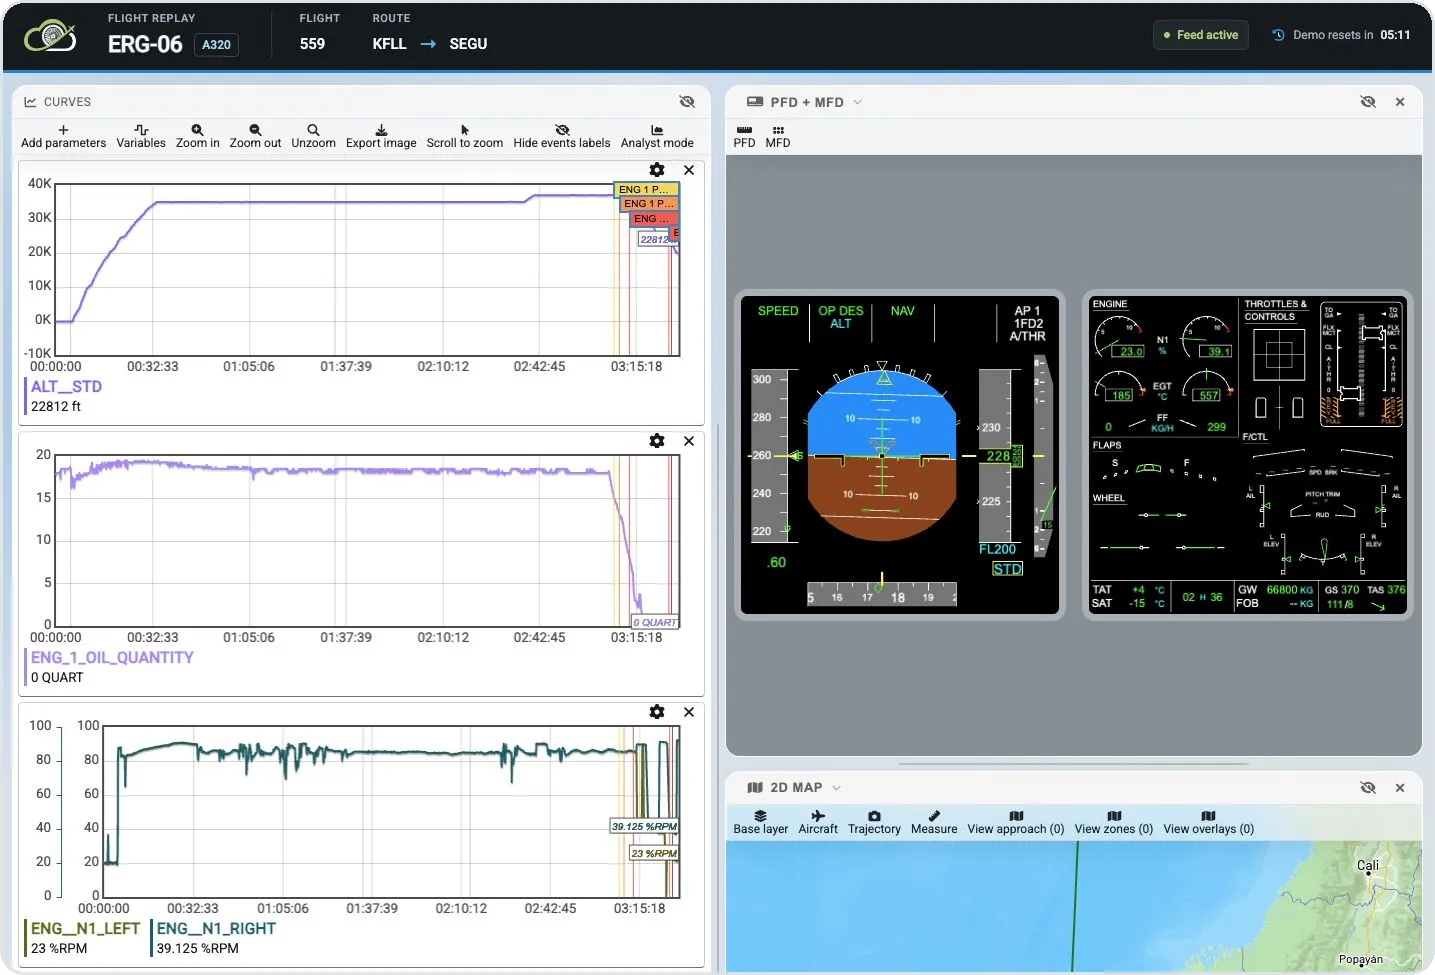Click the ALT_STD parameter label
1435x975 pixels.
point(66,387)
